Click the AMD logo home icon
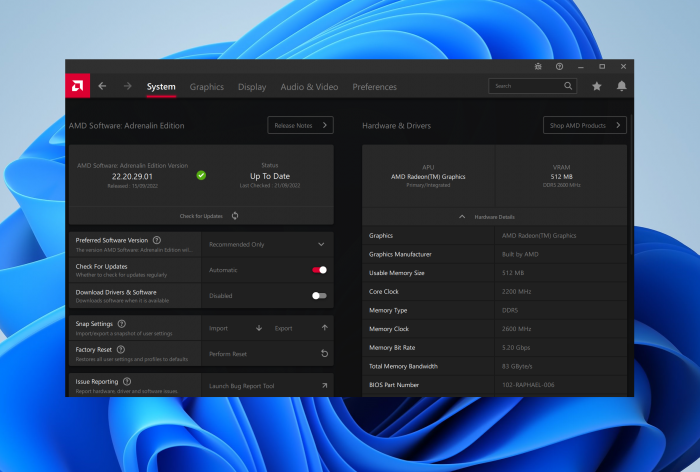Screen dimensions: 700x472 [x=78, y=87]
